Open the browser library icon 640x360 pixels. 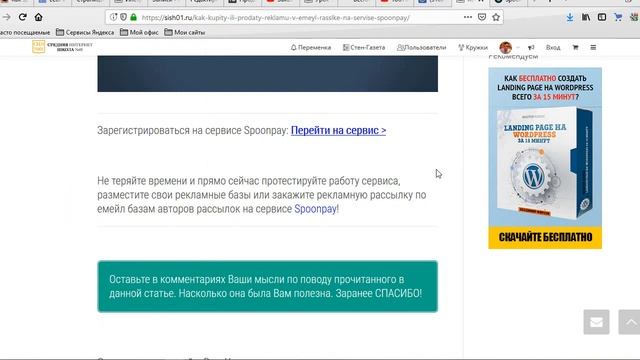tap(586, 17)
